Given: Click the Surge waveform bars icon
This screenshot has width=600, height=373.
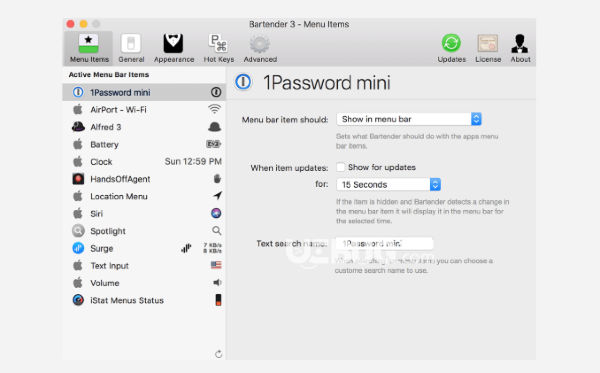Looking at the screenshot, I should (186, 248).
